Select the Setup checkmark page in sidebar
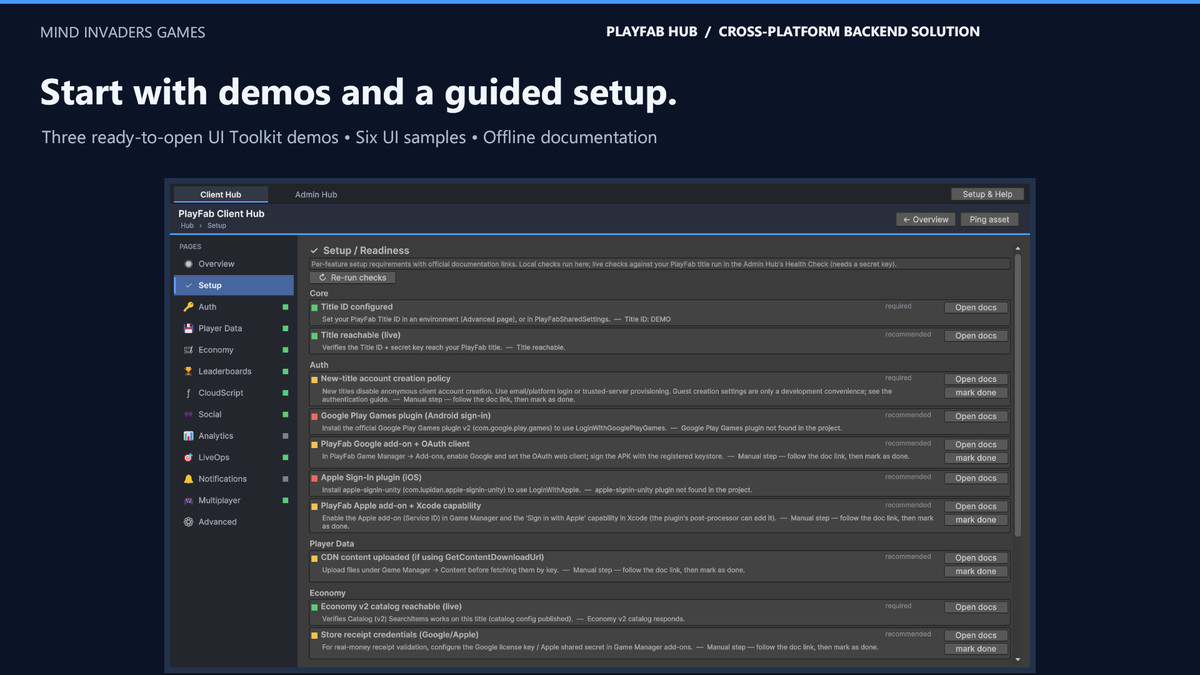Screen dimensions: 1200x675 coord(234,285)
